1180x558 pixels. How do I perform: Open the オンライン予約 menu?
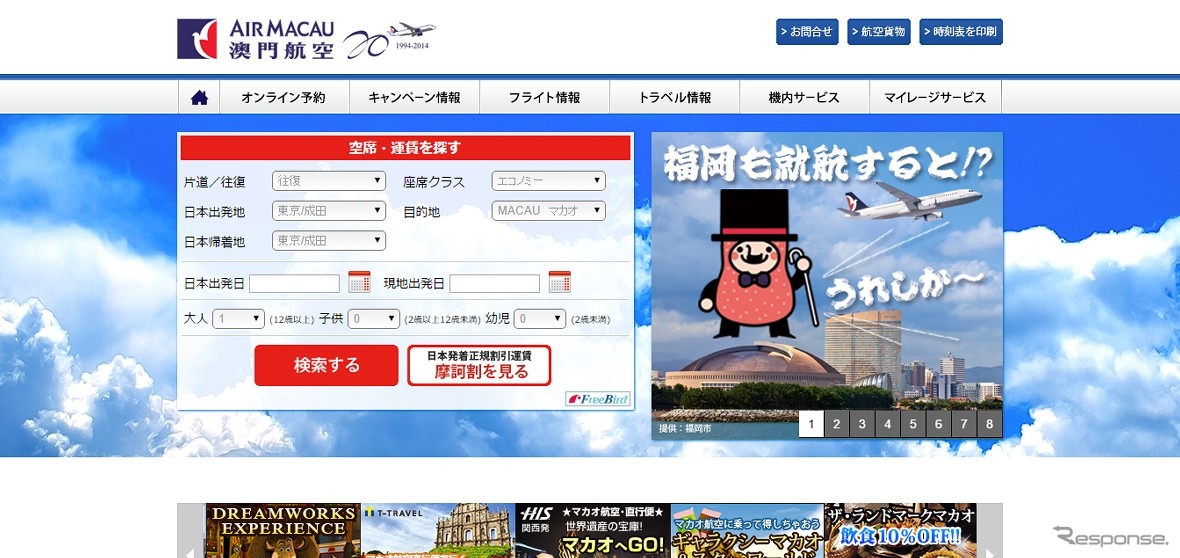click(284, 97)
